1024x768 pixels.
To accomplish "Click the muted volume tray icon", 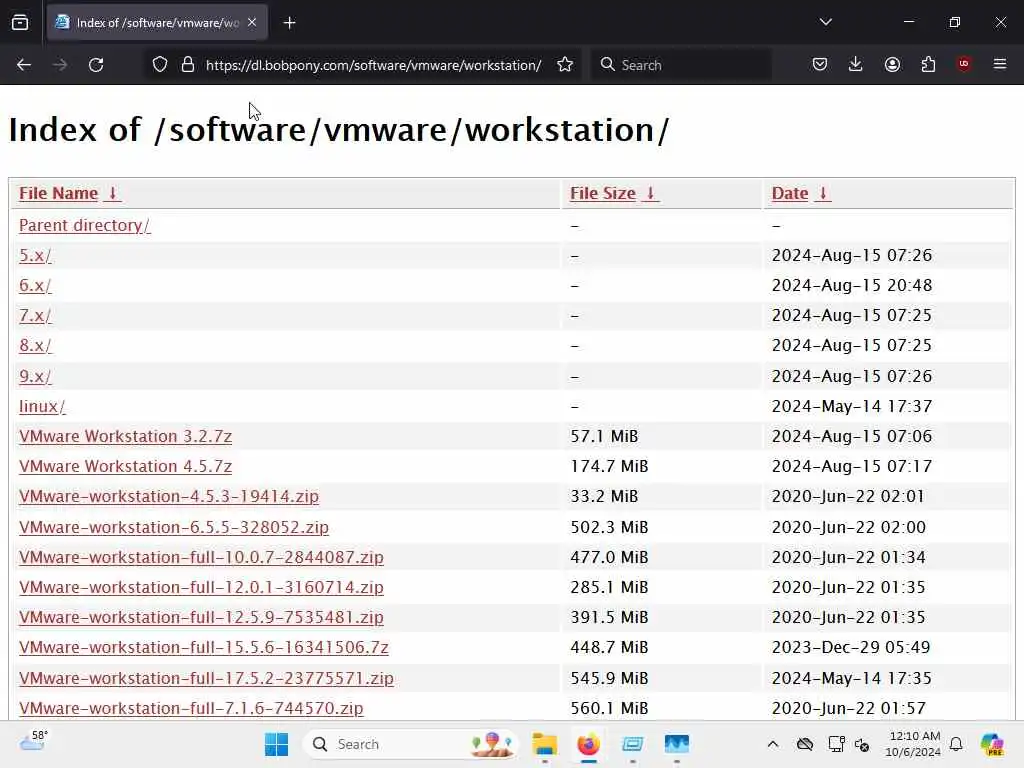I will pyautogui.click(x=862, y=744).
